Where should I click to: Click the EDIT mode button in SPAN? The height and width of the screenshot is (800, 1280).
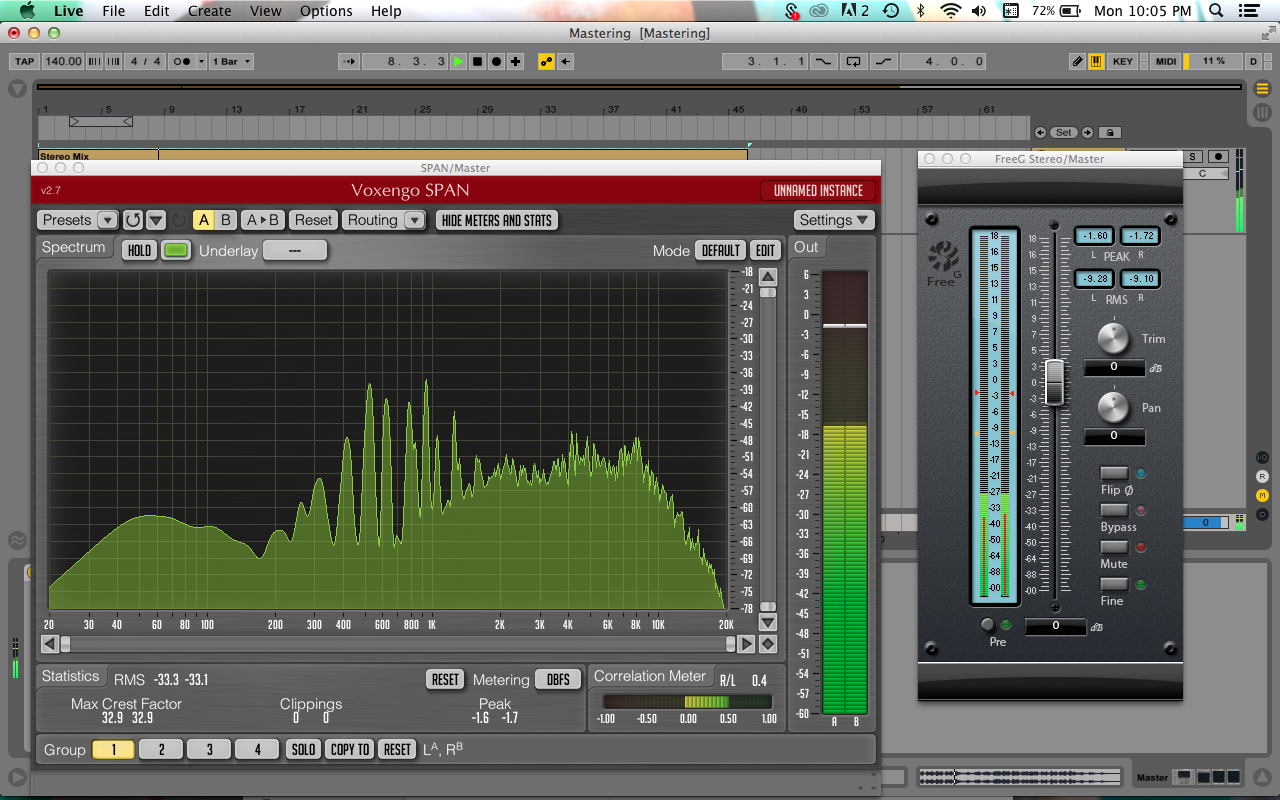click(x=765, y=250)
